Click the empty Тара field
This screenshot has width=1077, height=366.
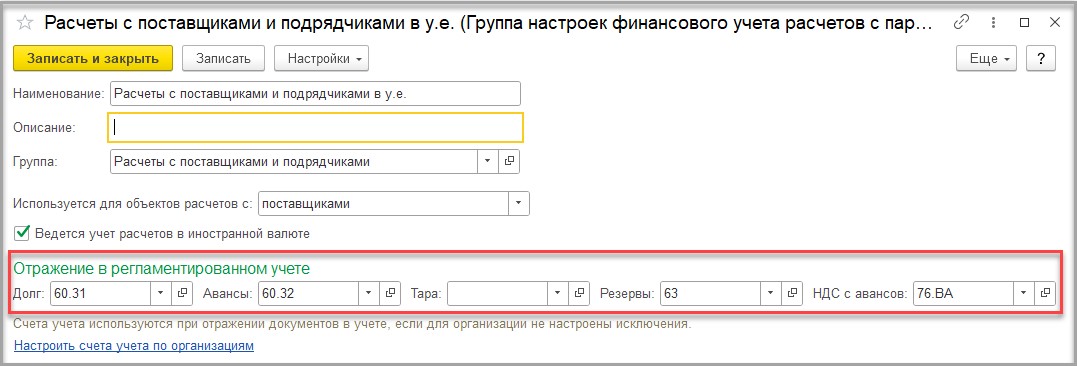pyautogui.click(x=498, y=294)
